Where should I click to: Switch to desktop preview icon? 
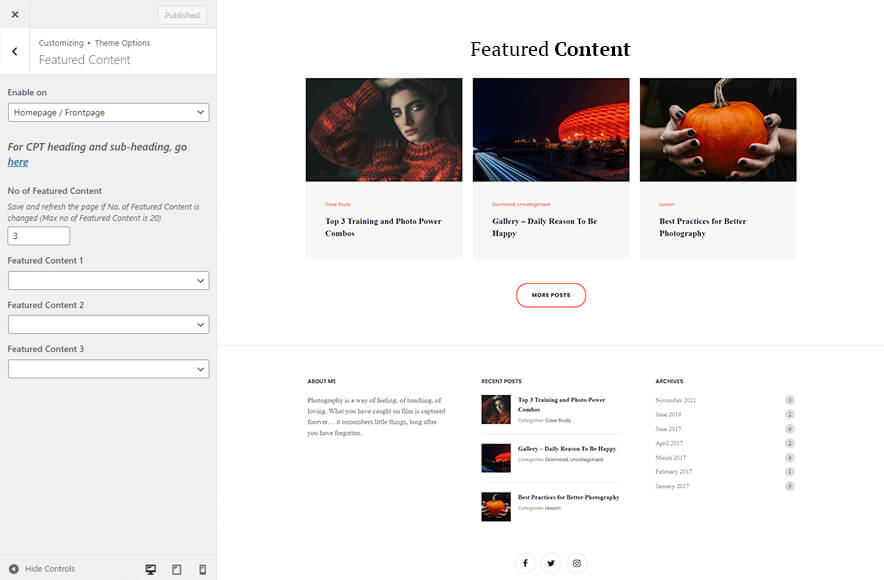click(x=151, y=569)
